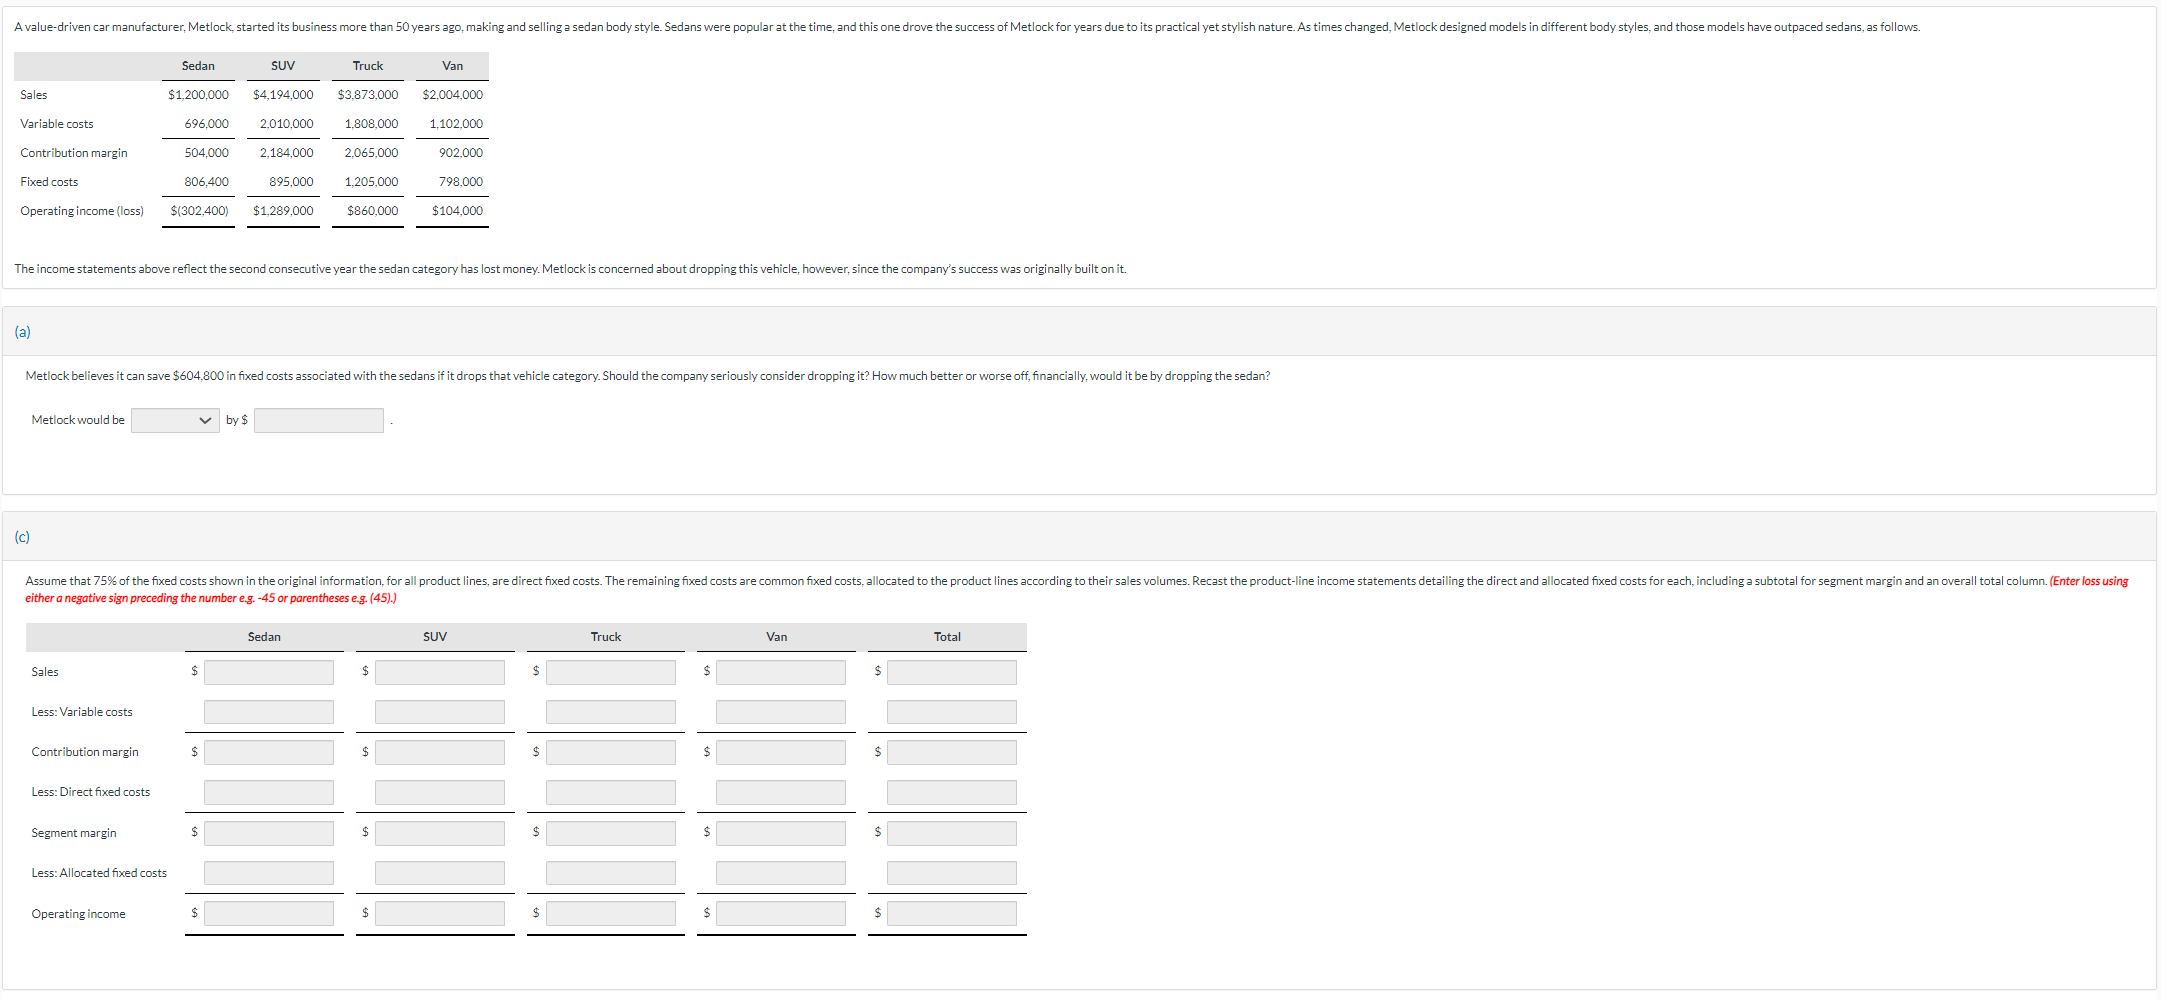Select the Total Segment margin field

tap(952, 833)
